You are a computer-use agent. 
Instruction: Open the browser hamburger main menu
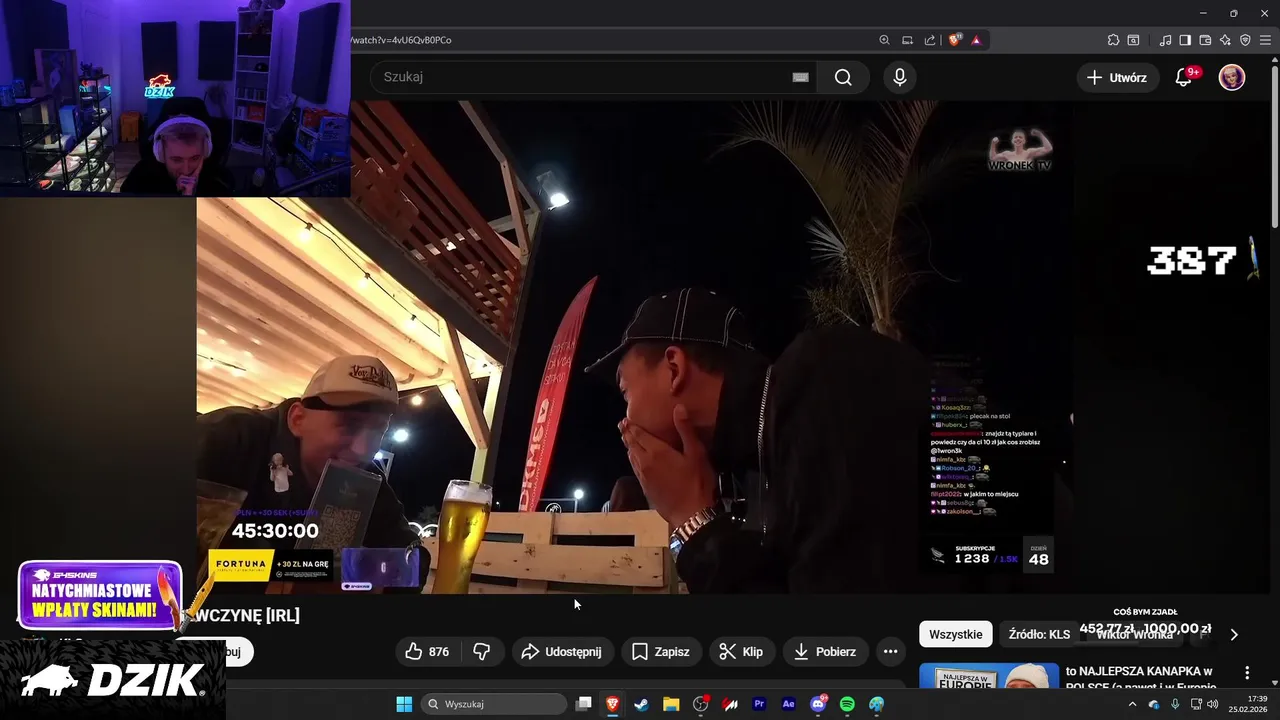[1265, 40]
